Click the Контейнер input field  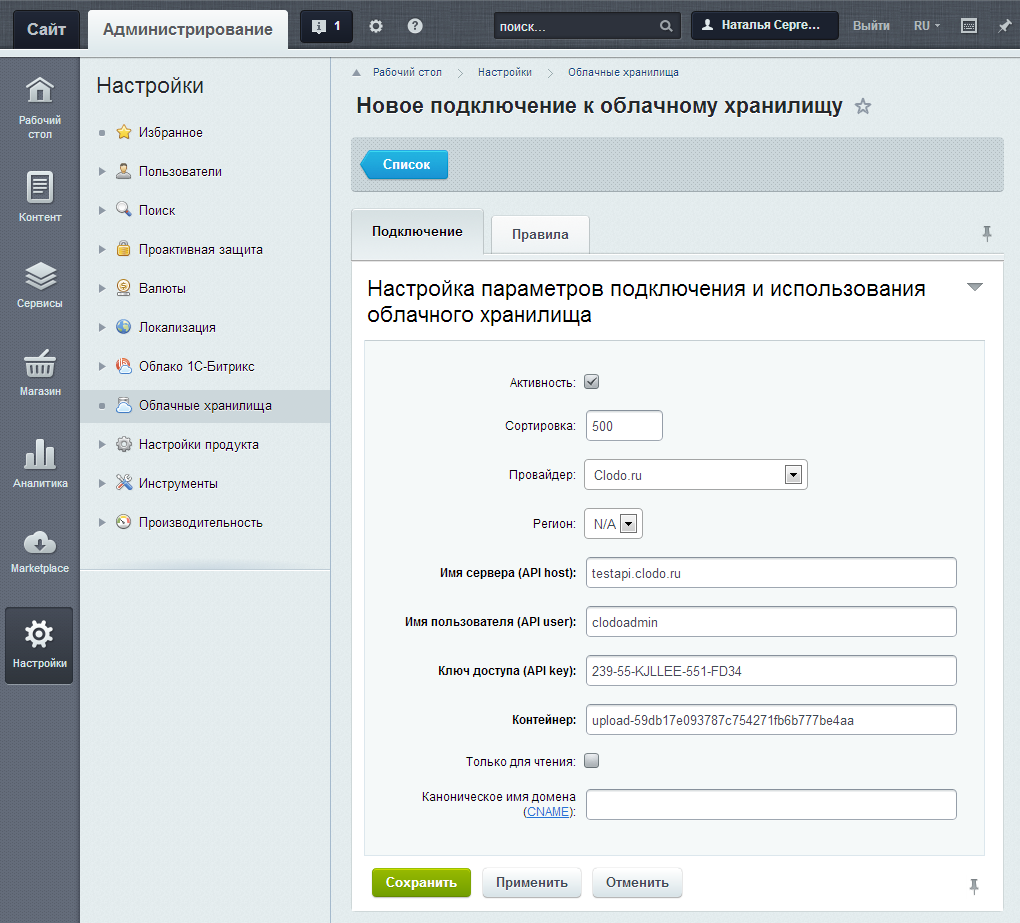tap(771, 720)
